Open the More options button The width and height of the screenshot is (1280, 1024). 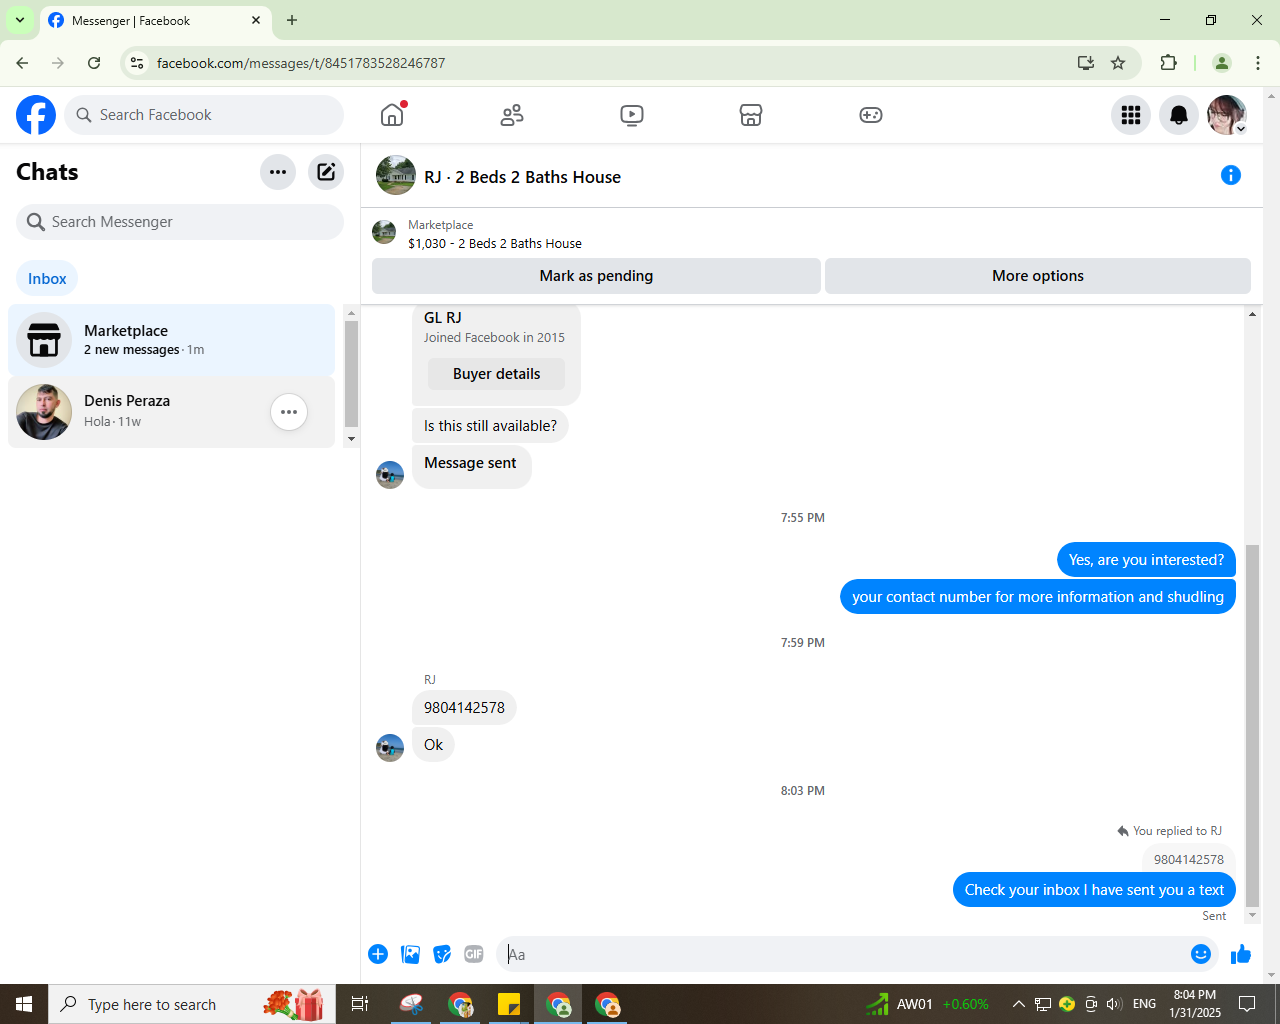click(x=1038, y=276)
